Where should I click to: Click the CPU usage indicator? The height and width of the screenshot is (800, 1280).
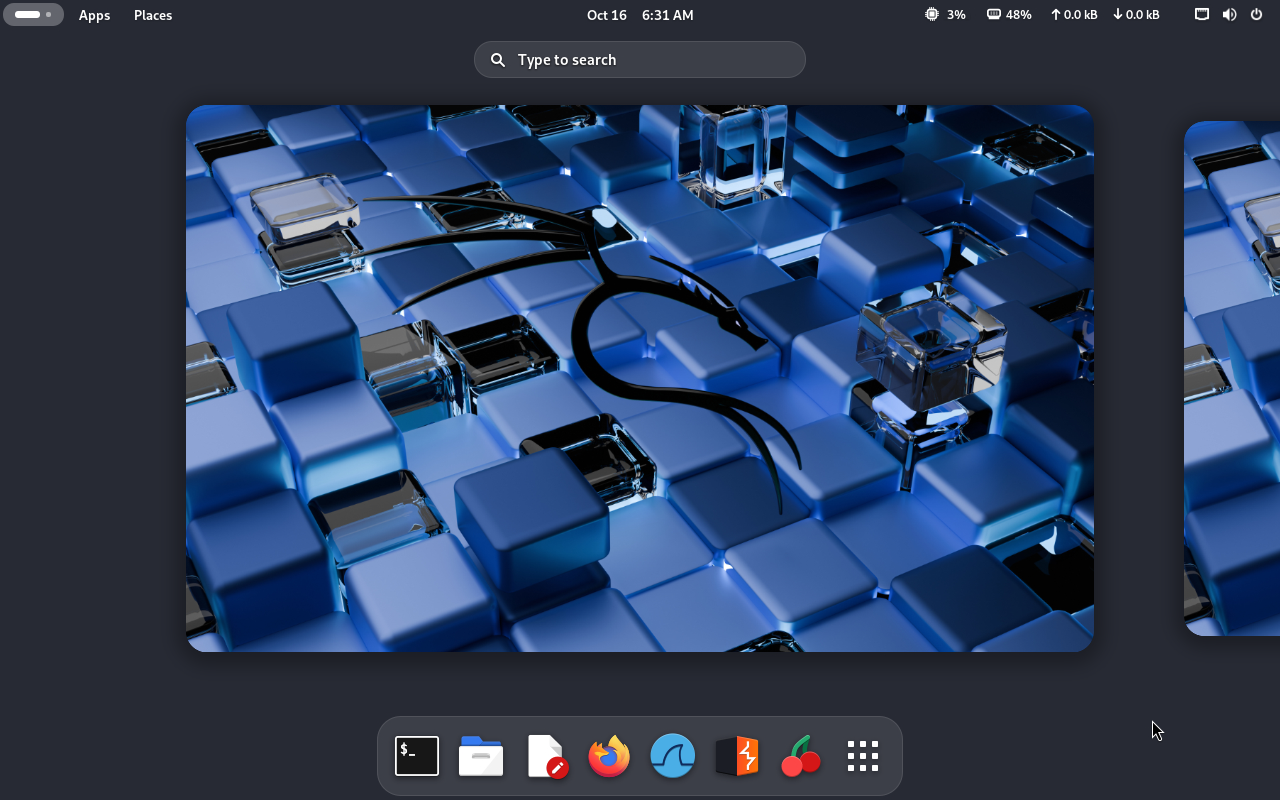coord(945,15)
